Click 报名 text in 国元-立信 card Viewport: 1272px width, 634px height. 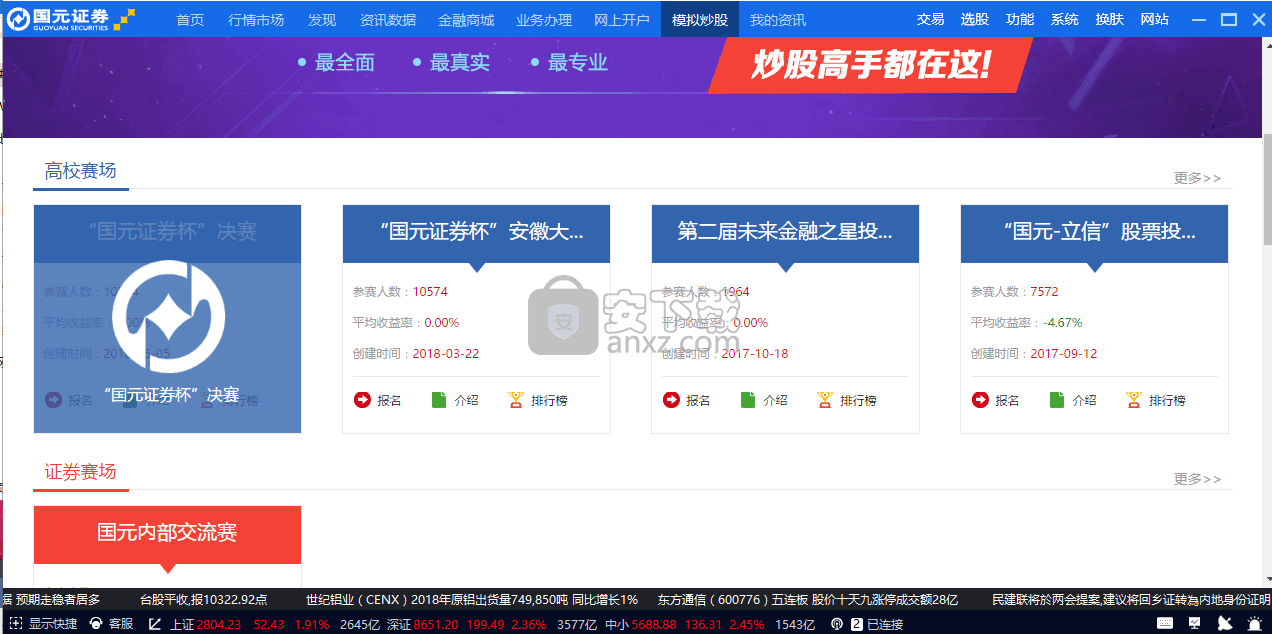click(x=1007, y=401)
